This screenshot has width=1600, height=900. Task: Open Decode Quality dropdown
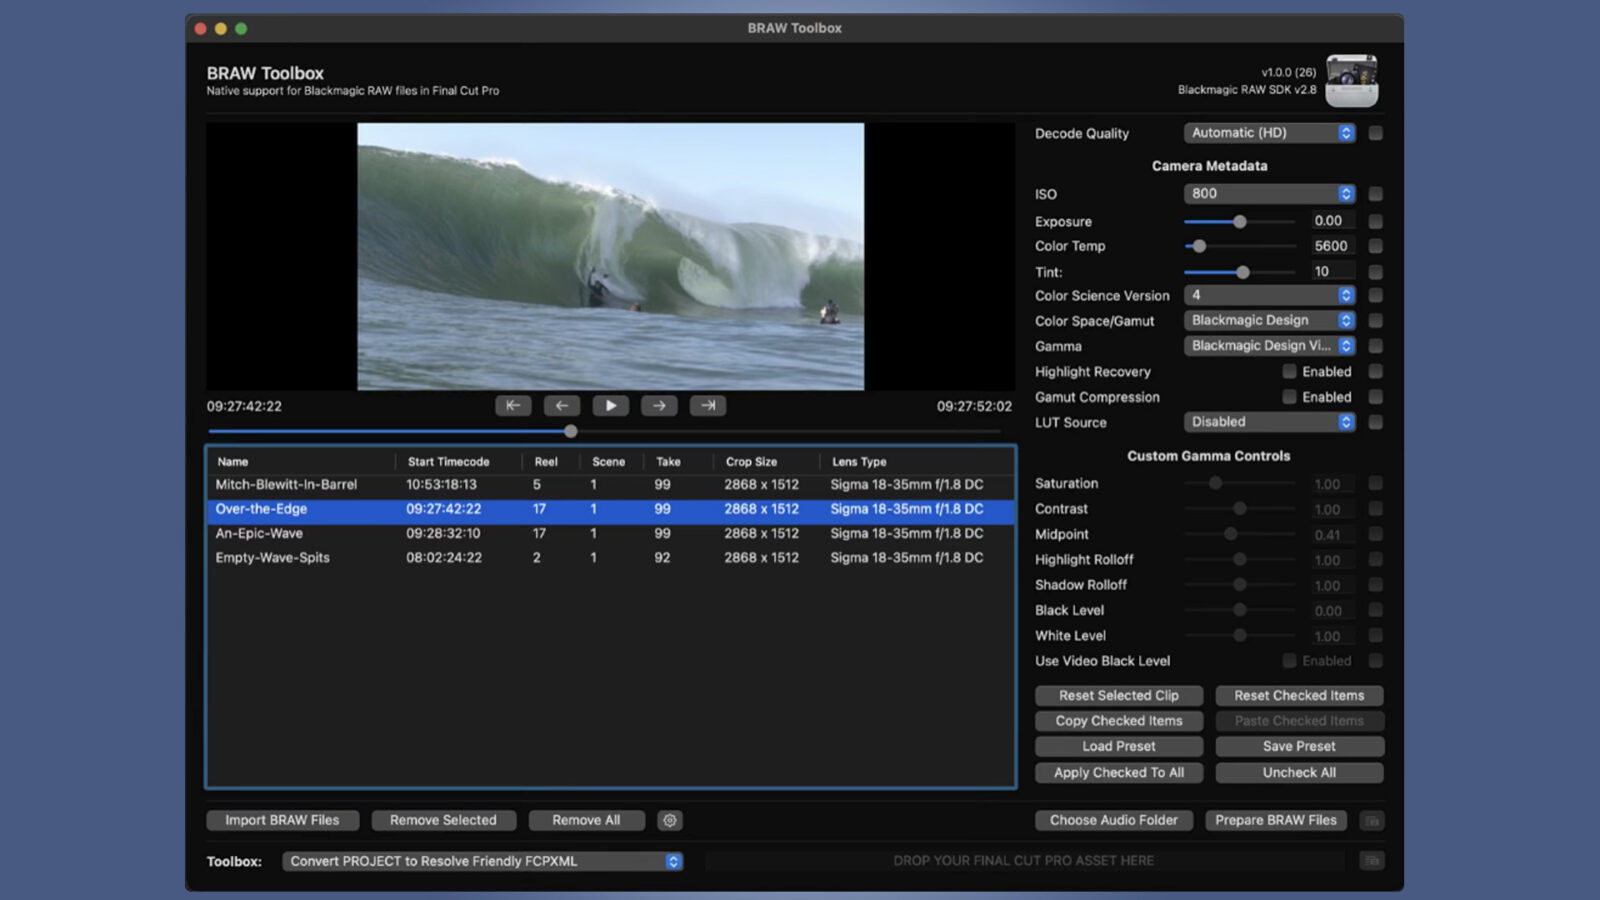(x=1269, y=133)
